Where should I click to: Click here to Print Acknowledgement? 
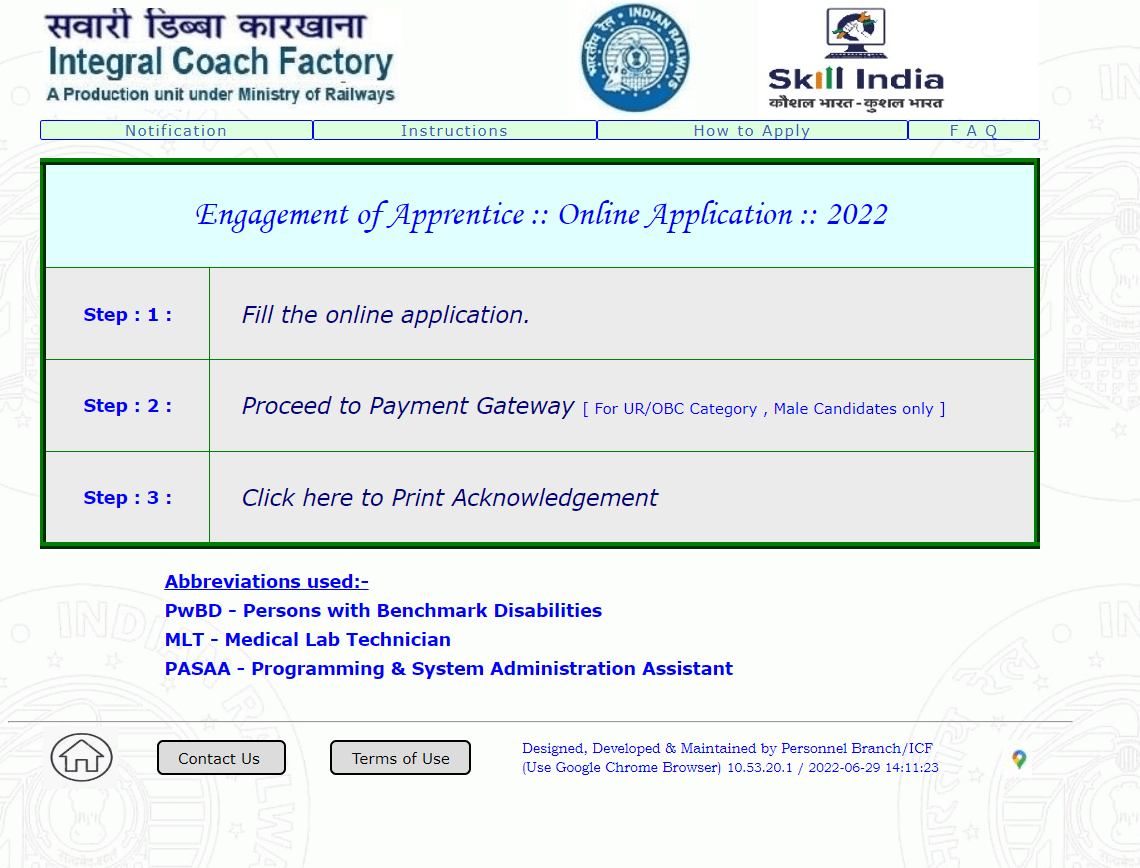pyautogui.click(x=449, y=498)
